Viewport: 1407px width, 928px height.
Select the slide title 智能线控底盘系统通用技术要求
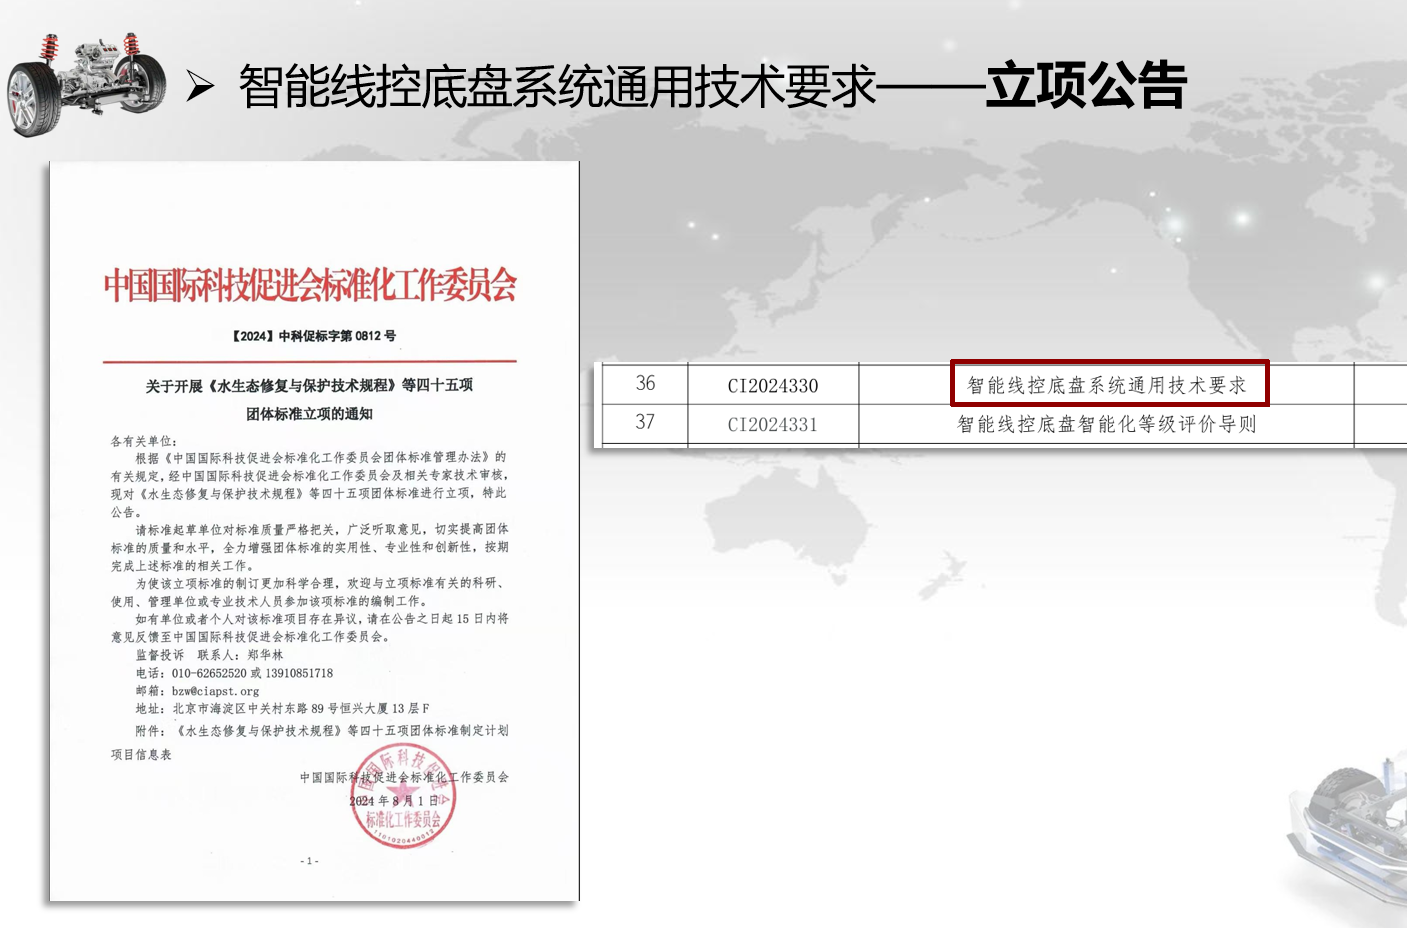coord(558,86)
